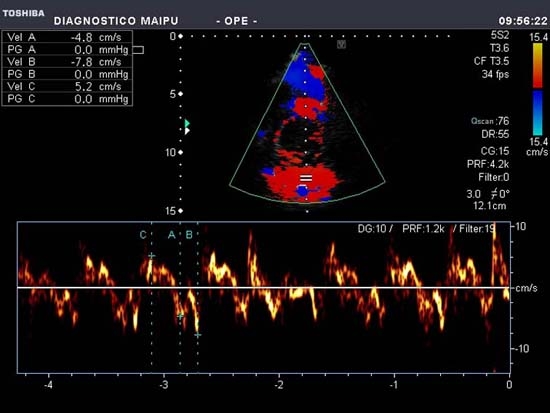This screenshot has width=550, height=413.
Task: Click the PG C value field
Action: tap(101, 99)
